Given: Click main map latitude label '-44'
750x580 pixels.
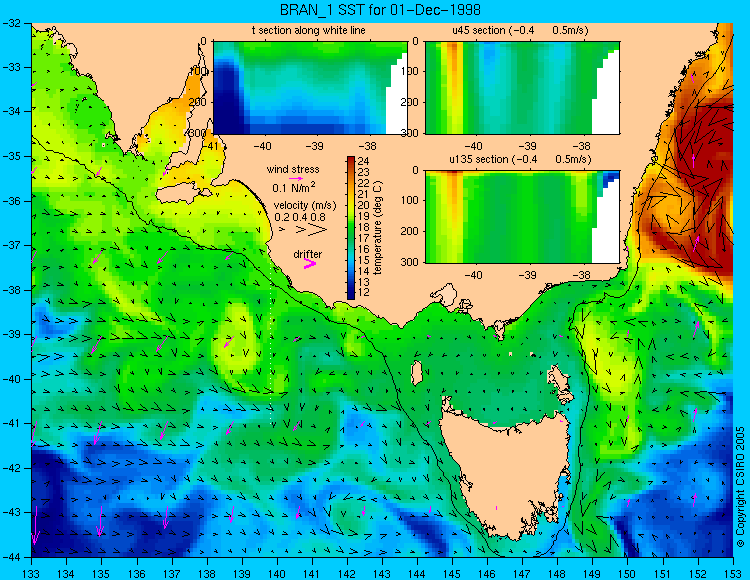Looking at the screenshot, I should 12,557.
